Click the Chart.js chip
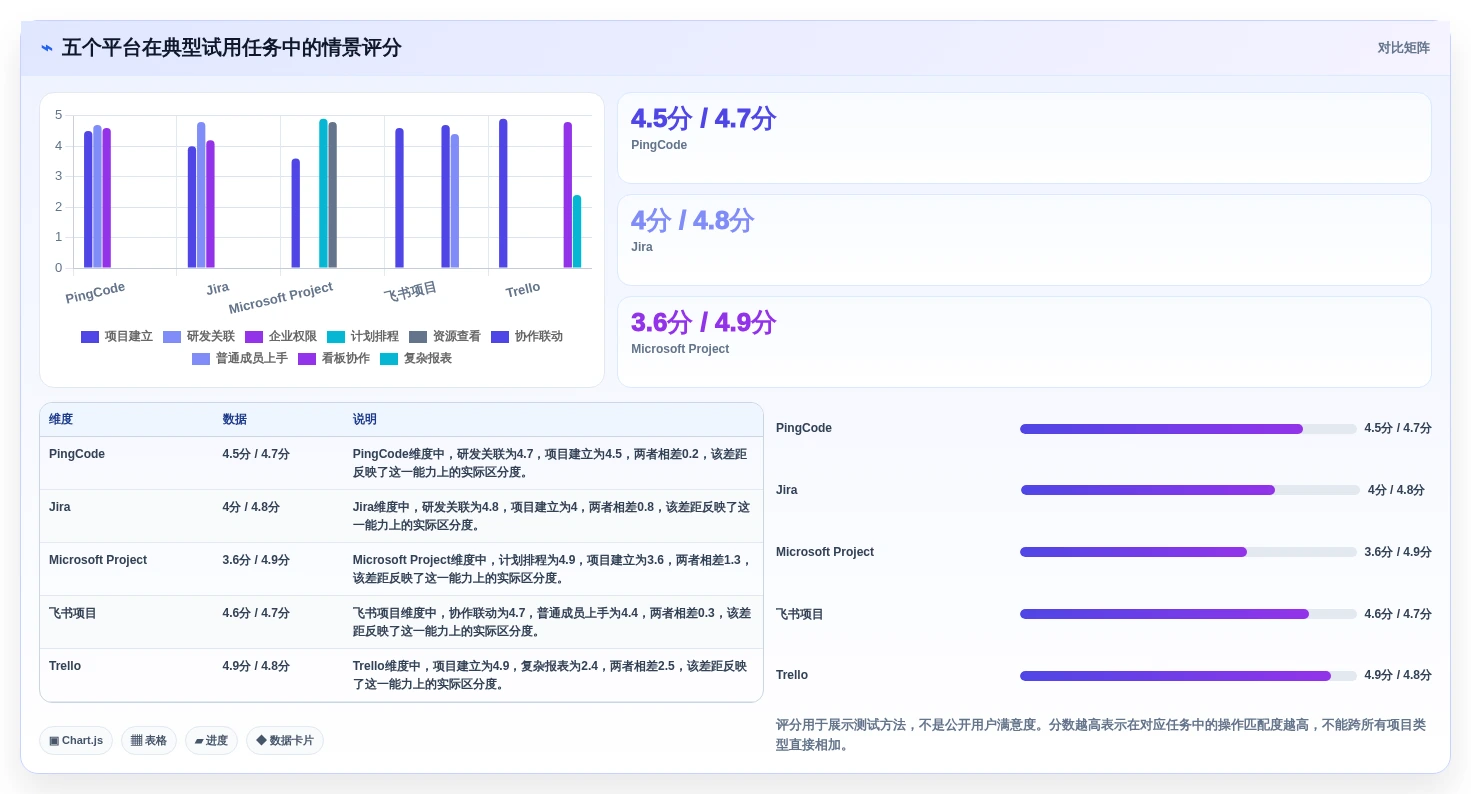 point(76,741)
